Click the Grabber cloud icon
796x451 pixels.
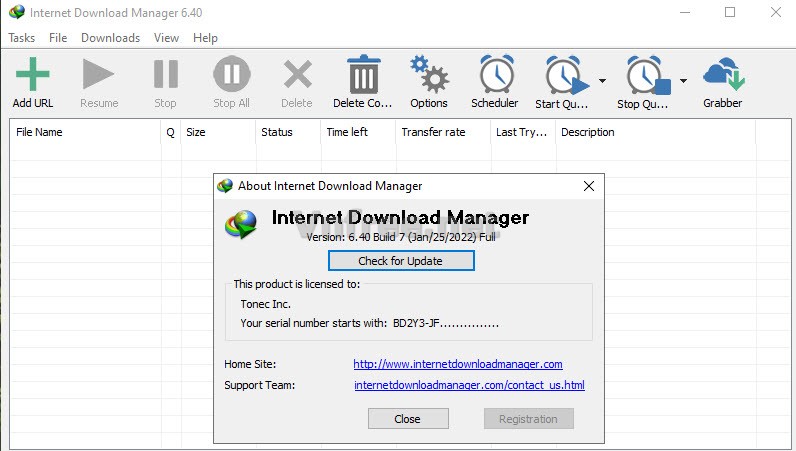click(722, 77)
